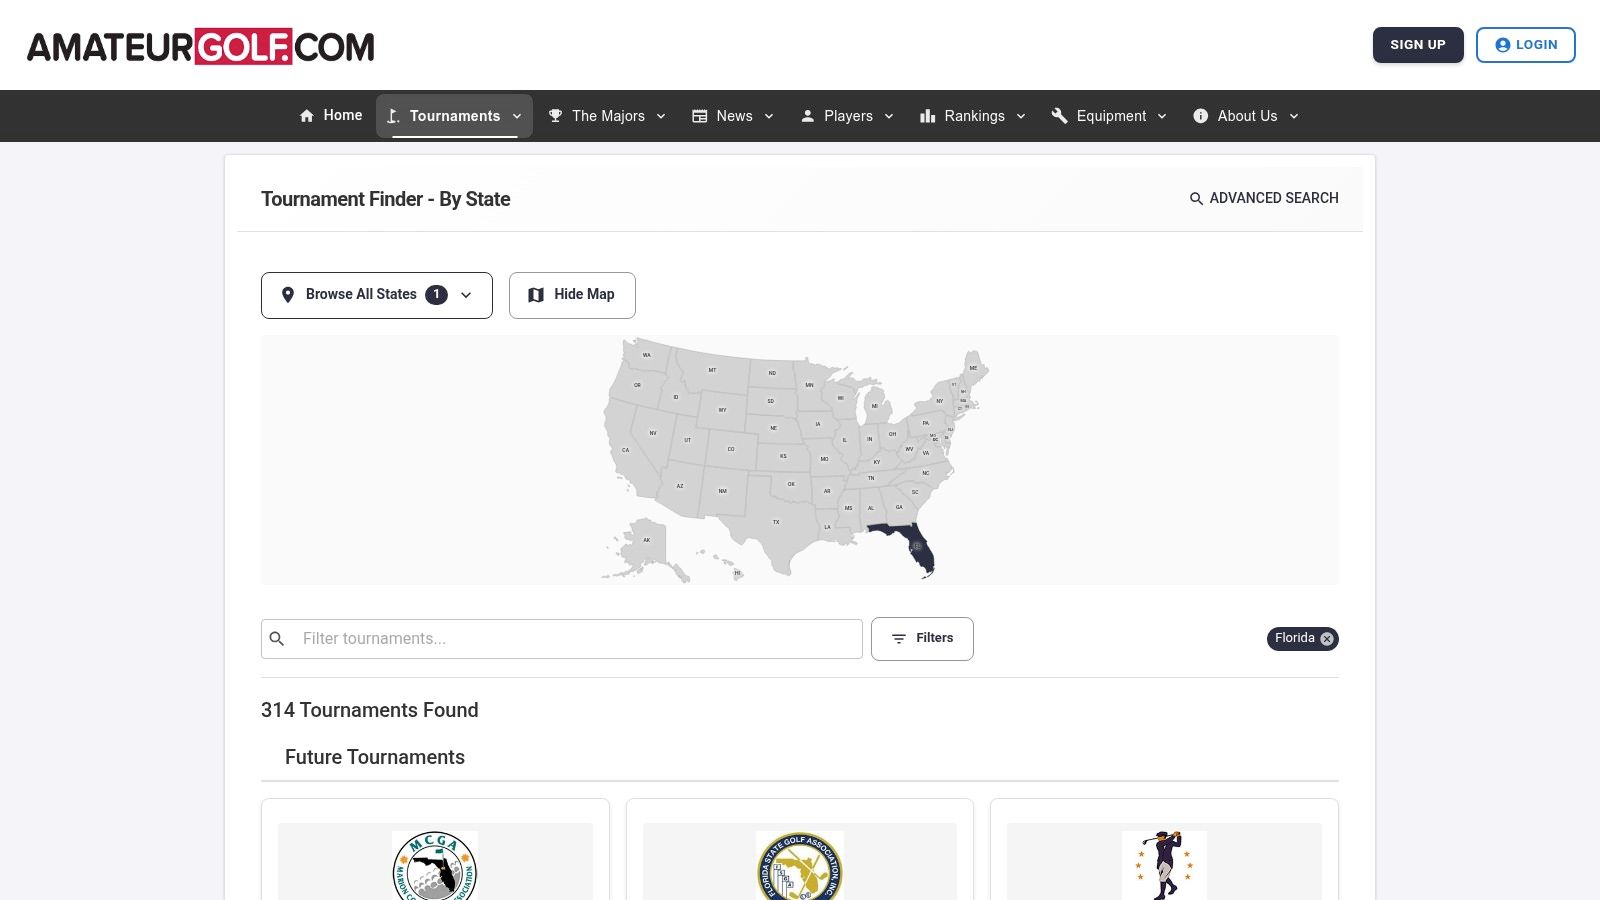Viewport: 1600px width, 900px height.
Task: Select Texas (TX) on the map
Action: pos(776,522)
